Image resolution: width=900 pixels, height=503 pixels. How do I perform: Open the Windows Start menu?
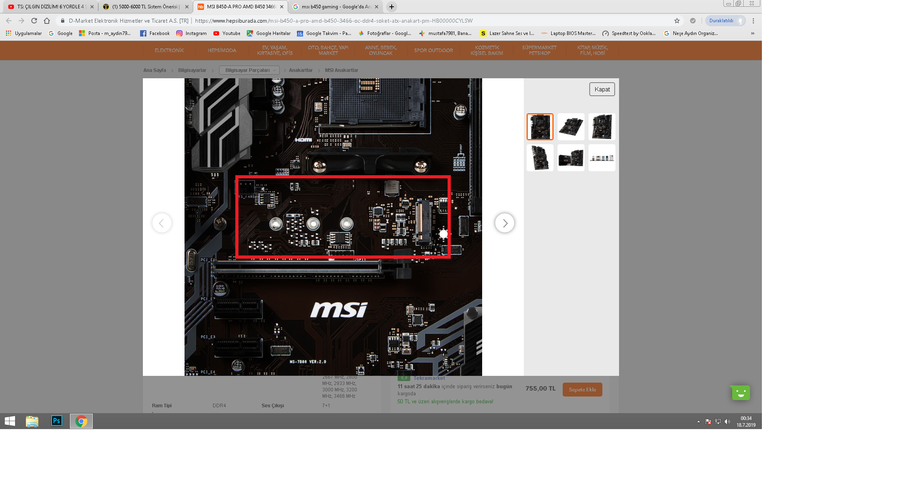point(10,421)
